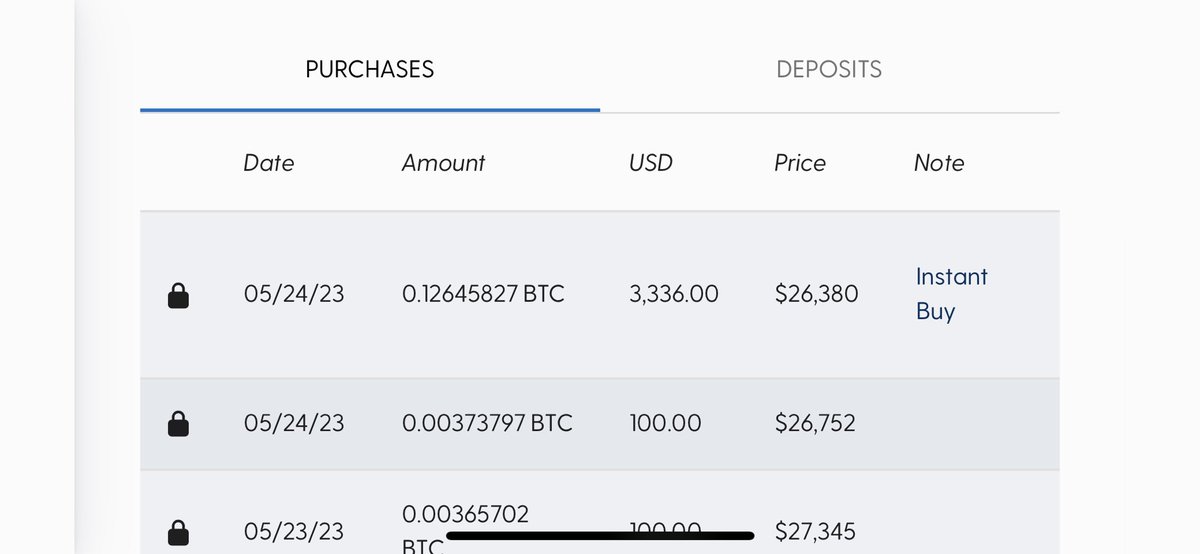
Task: Select date of the $26,752 purchase
Action: click(x=294, y=423)
